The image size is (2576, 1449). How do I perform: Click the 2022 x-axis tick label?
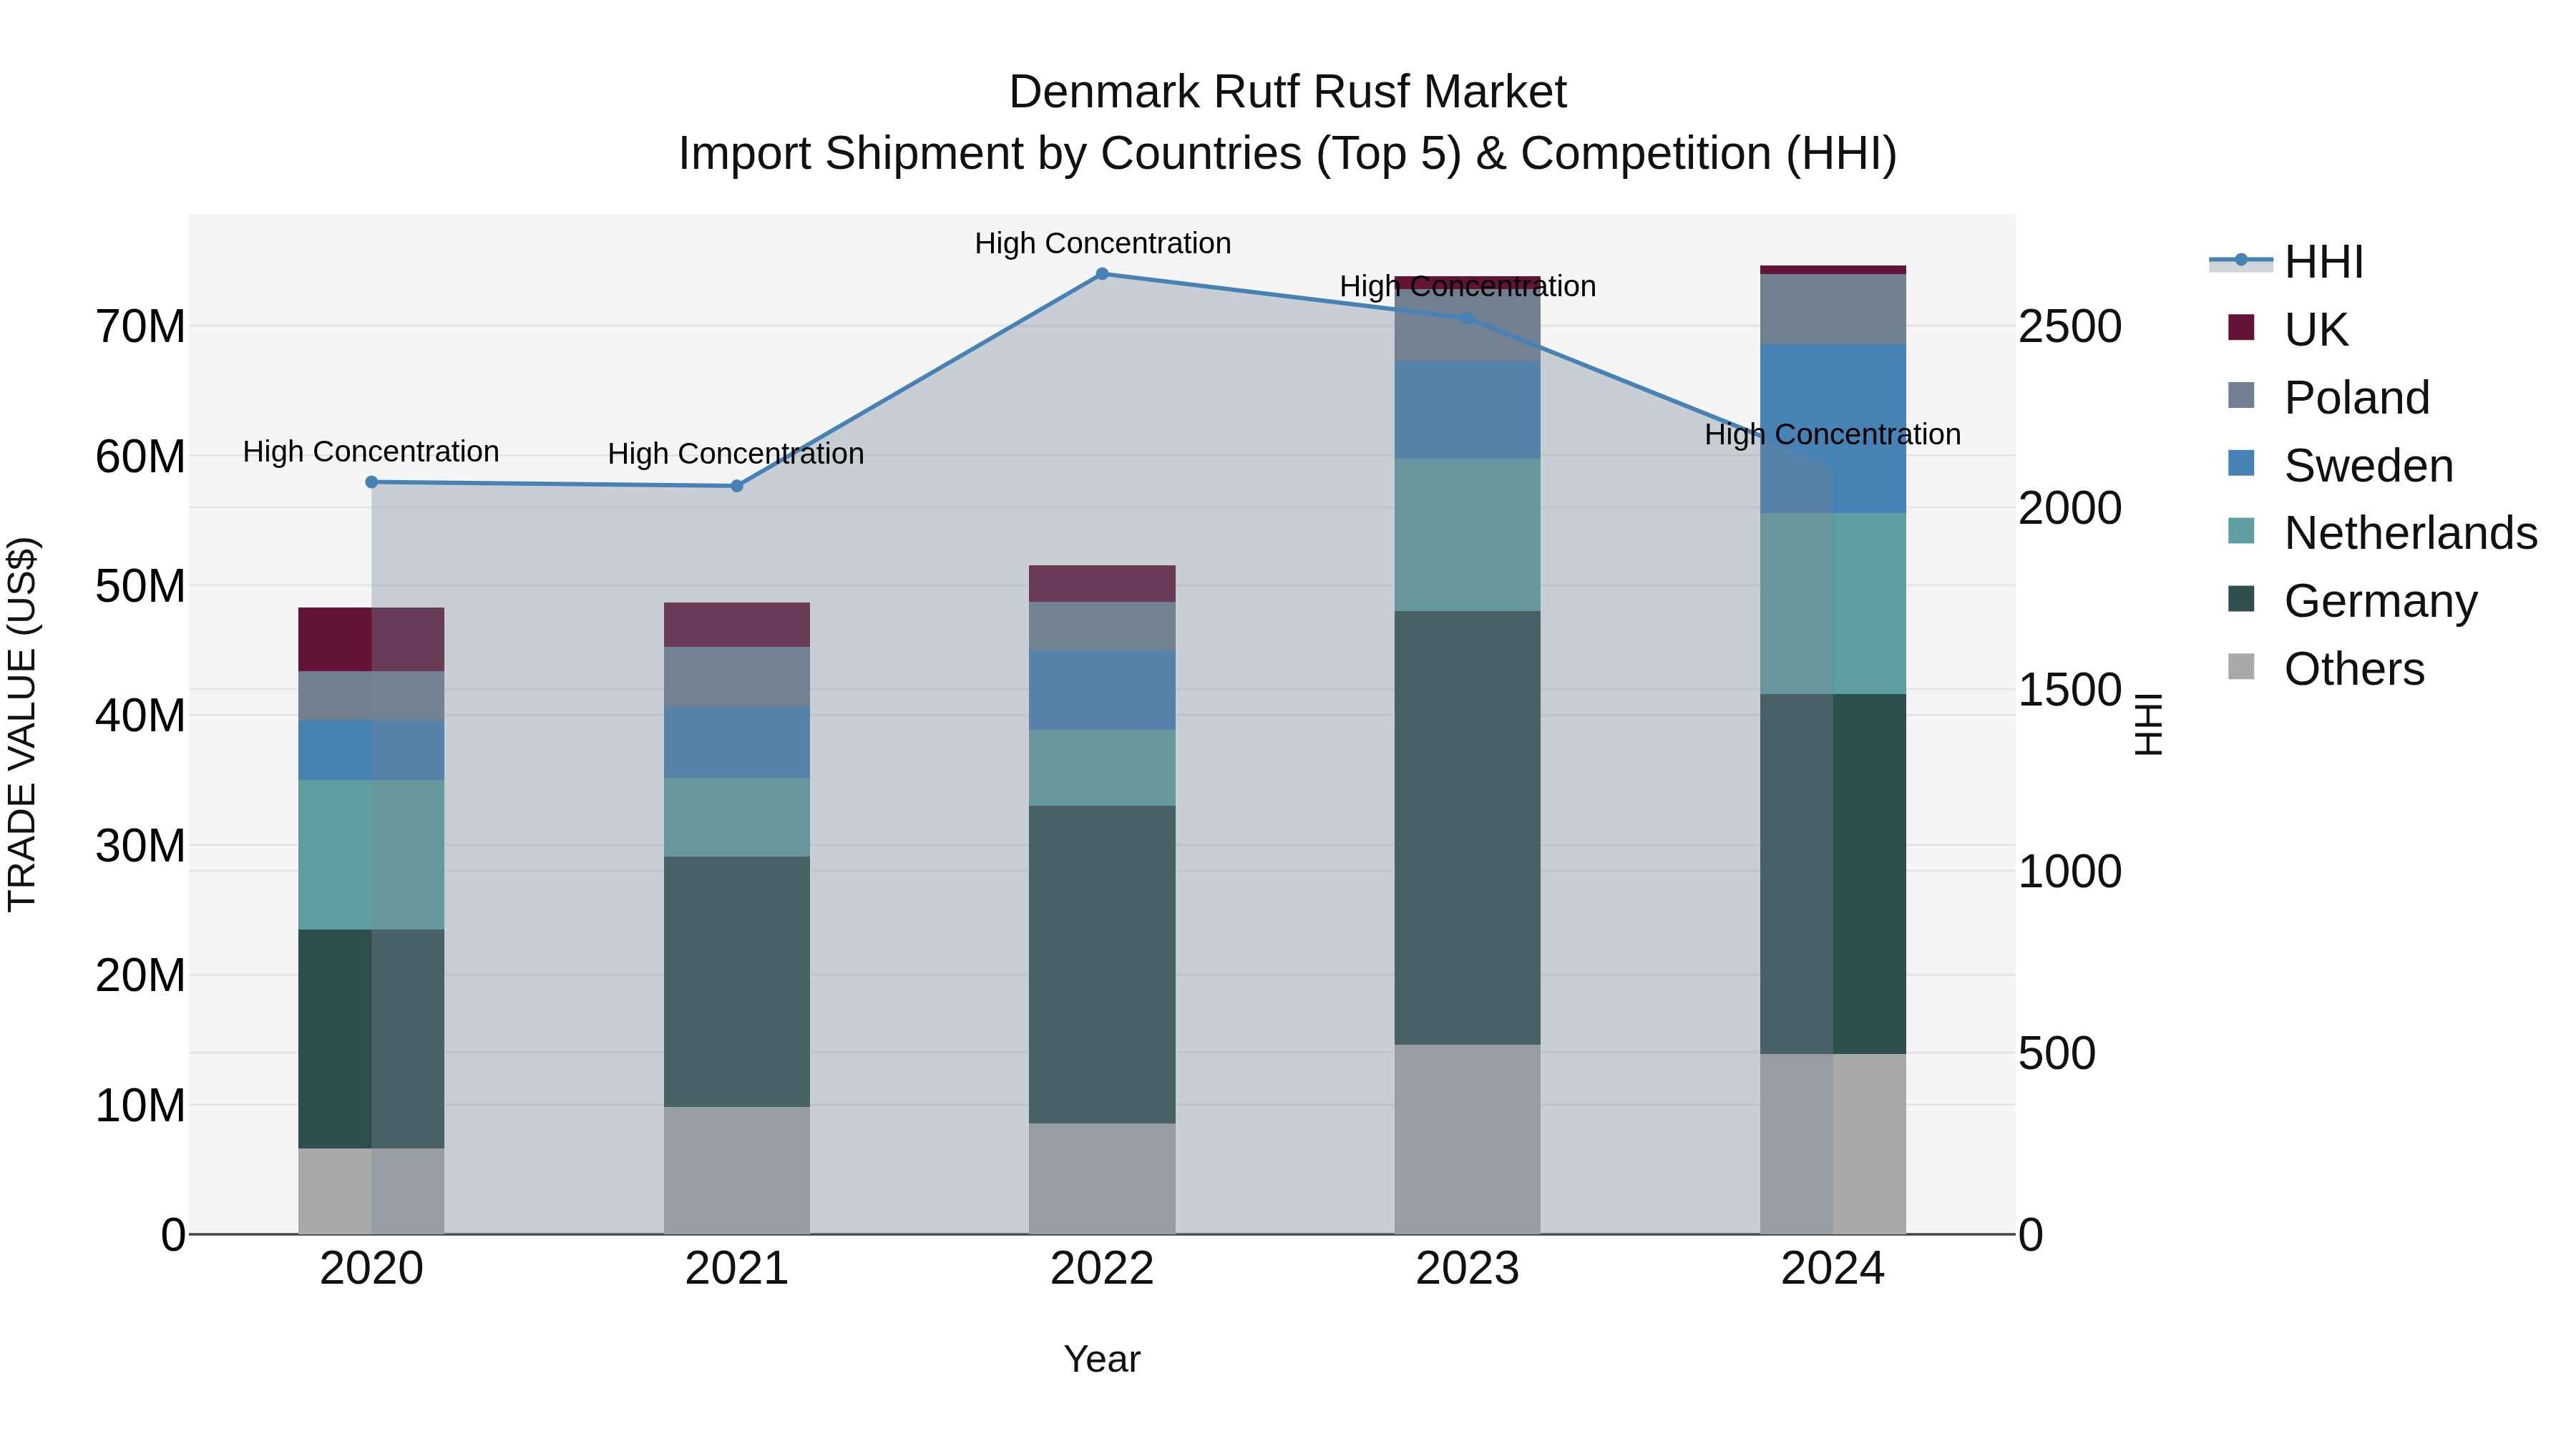tap(1102, 1269)
